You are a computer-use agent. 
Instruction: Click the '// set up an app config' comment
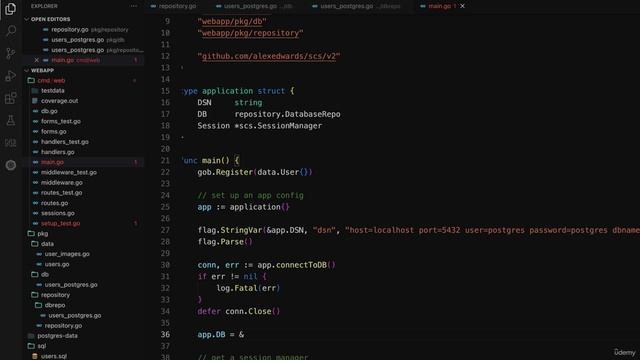tap(251, 196)
